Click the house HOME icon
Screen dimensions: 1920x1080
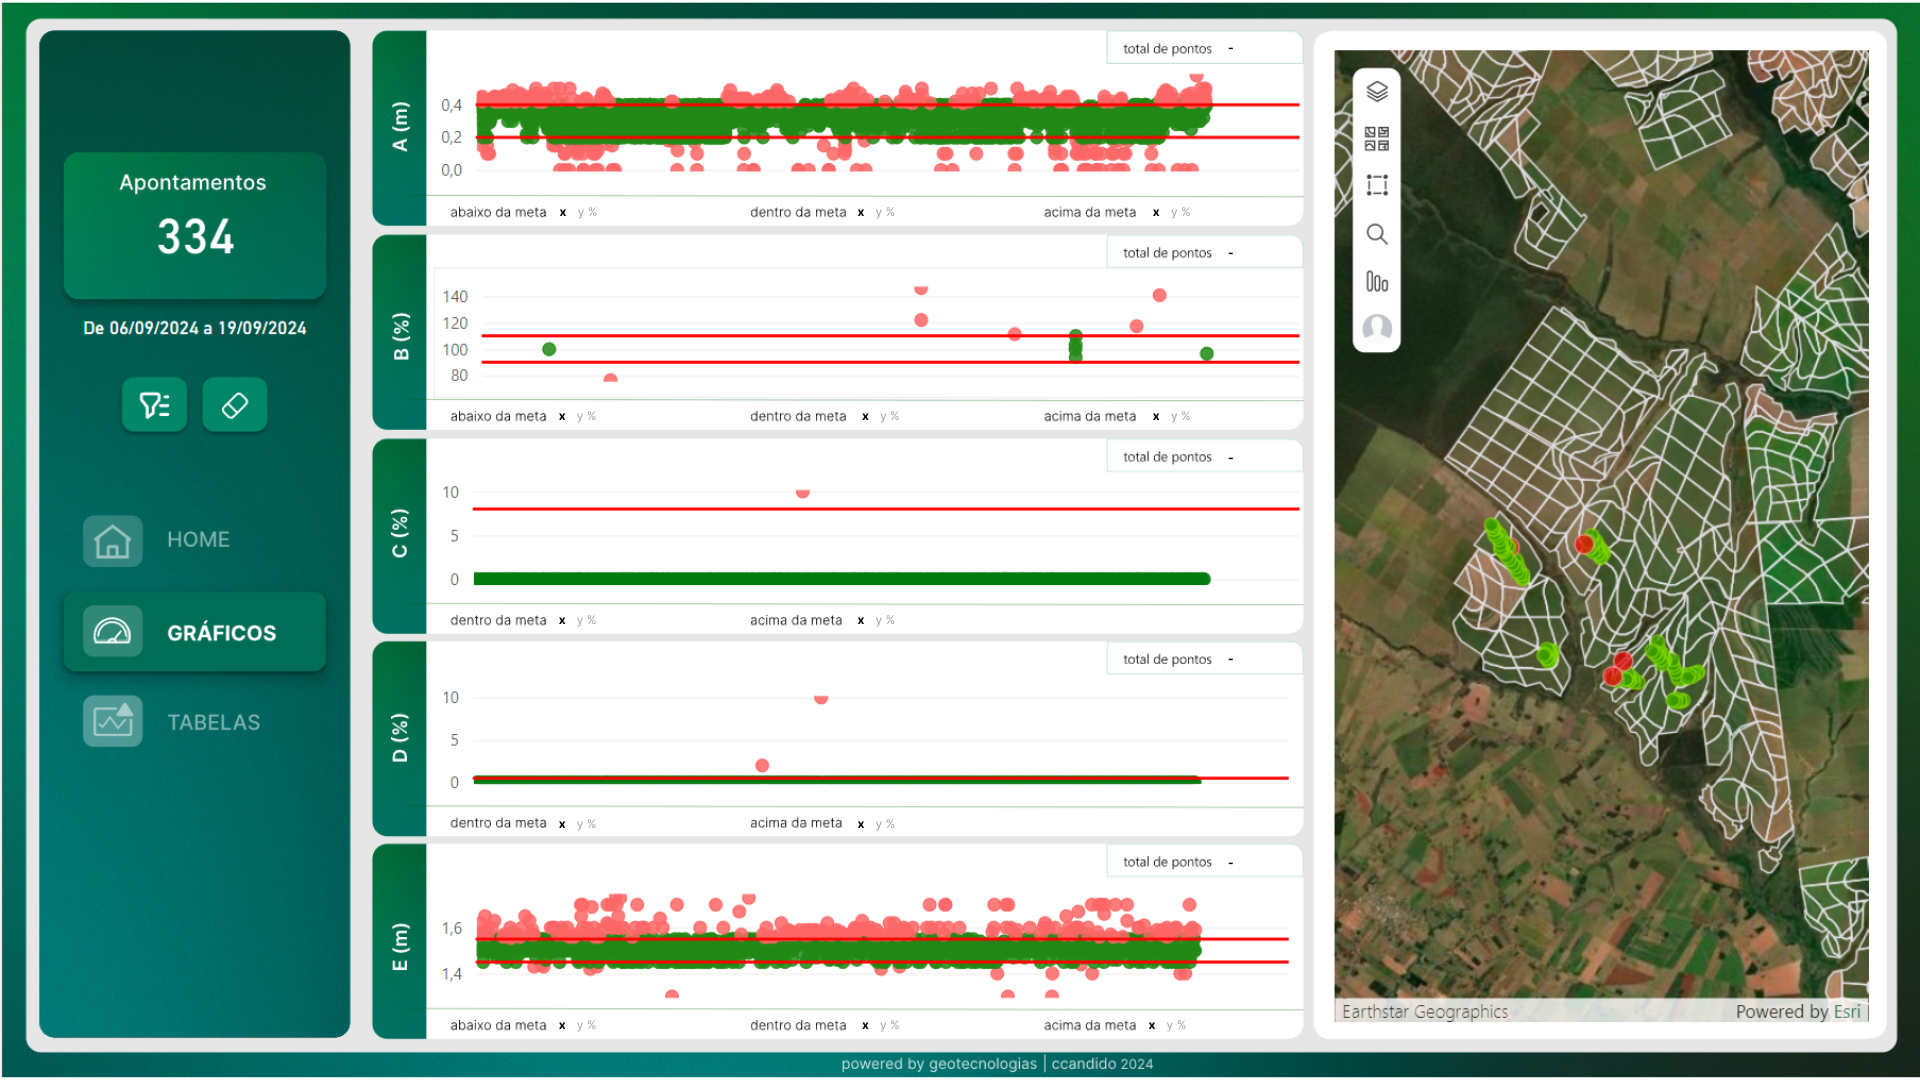(112, 541)
